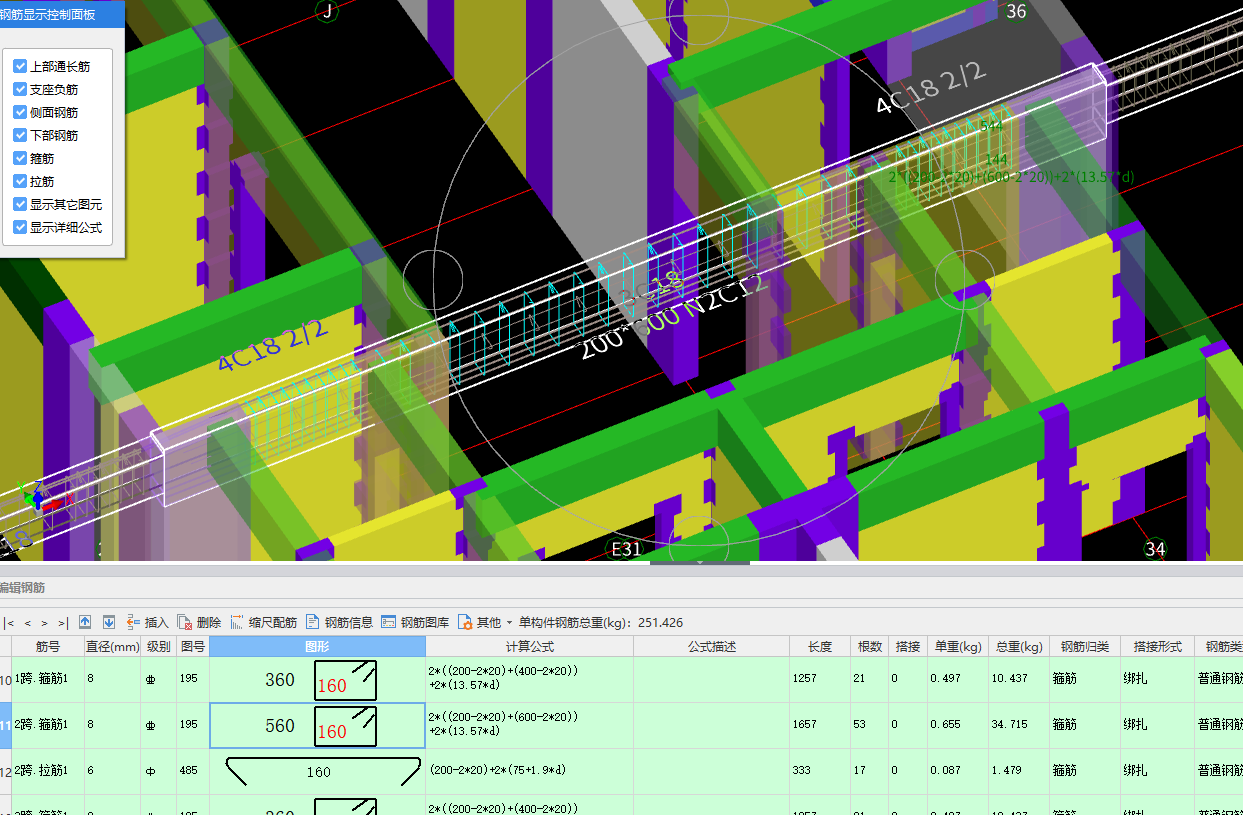
Task: Click the move row up icon
Action: point(85,622)
